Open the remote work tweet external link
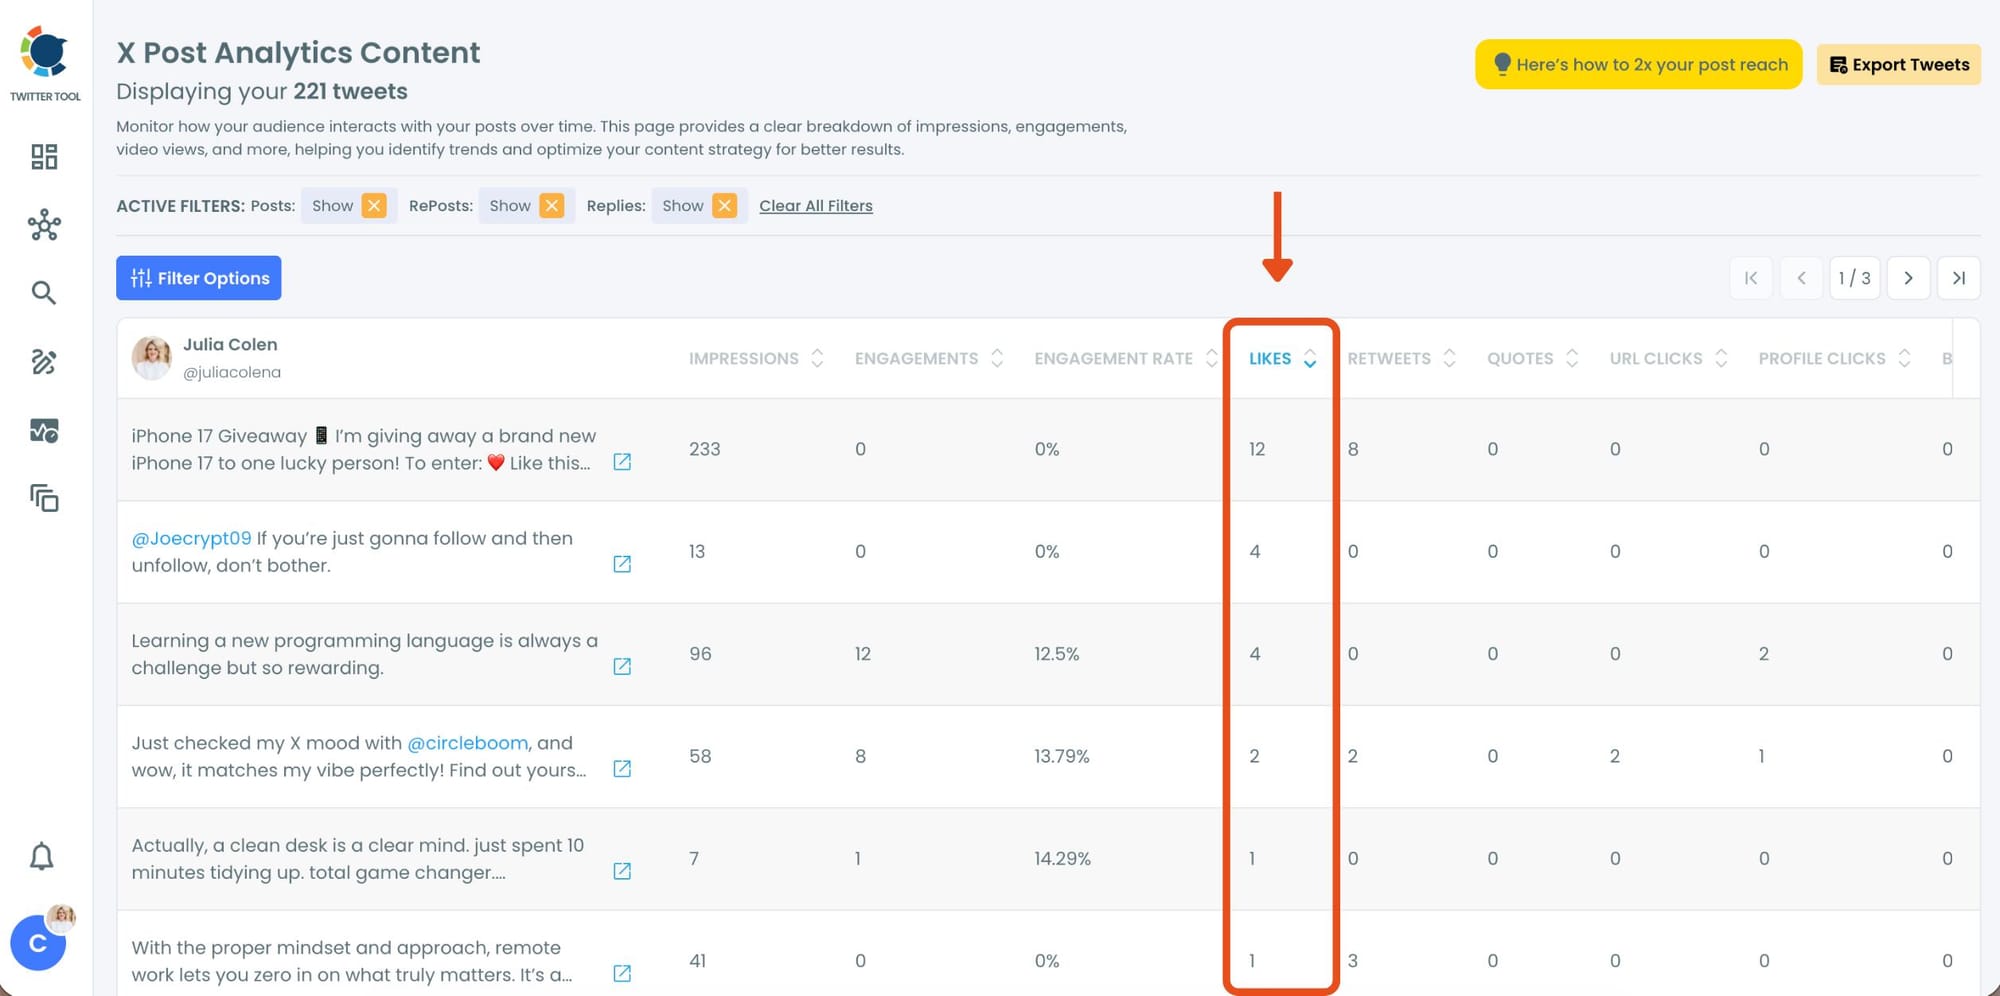 tap(622, 973)
